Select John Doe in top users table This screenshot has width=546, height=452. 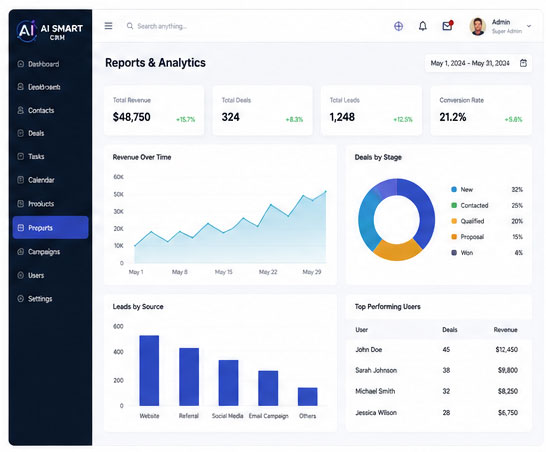368,349
